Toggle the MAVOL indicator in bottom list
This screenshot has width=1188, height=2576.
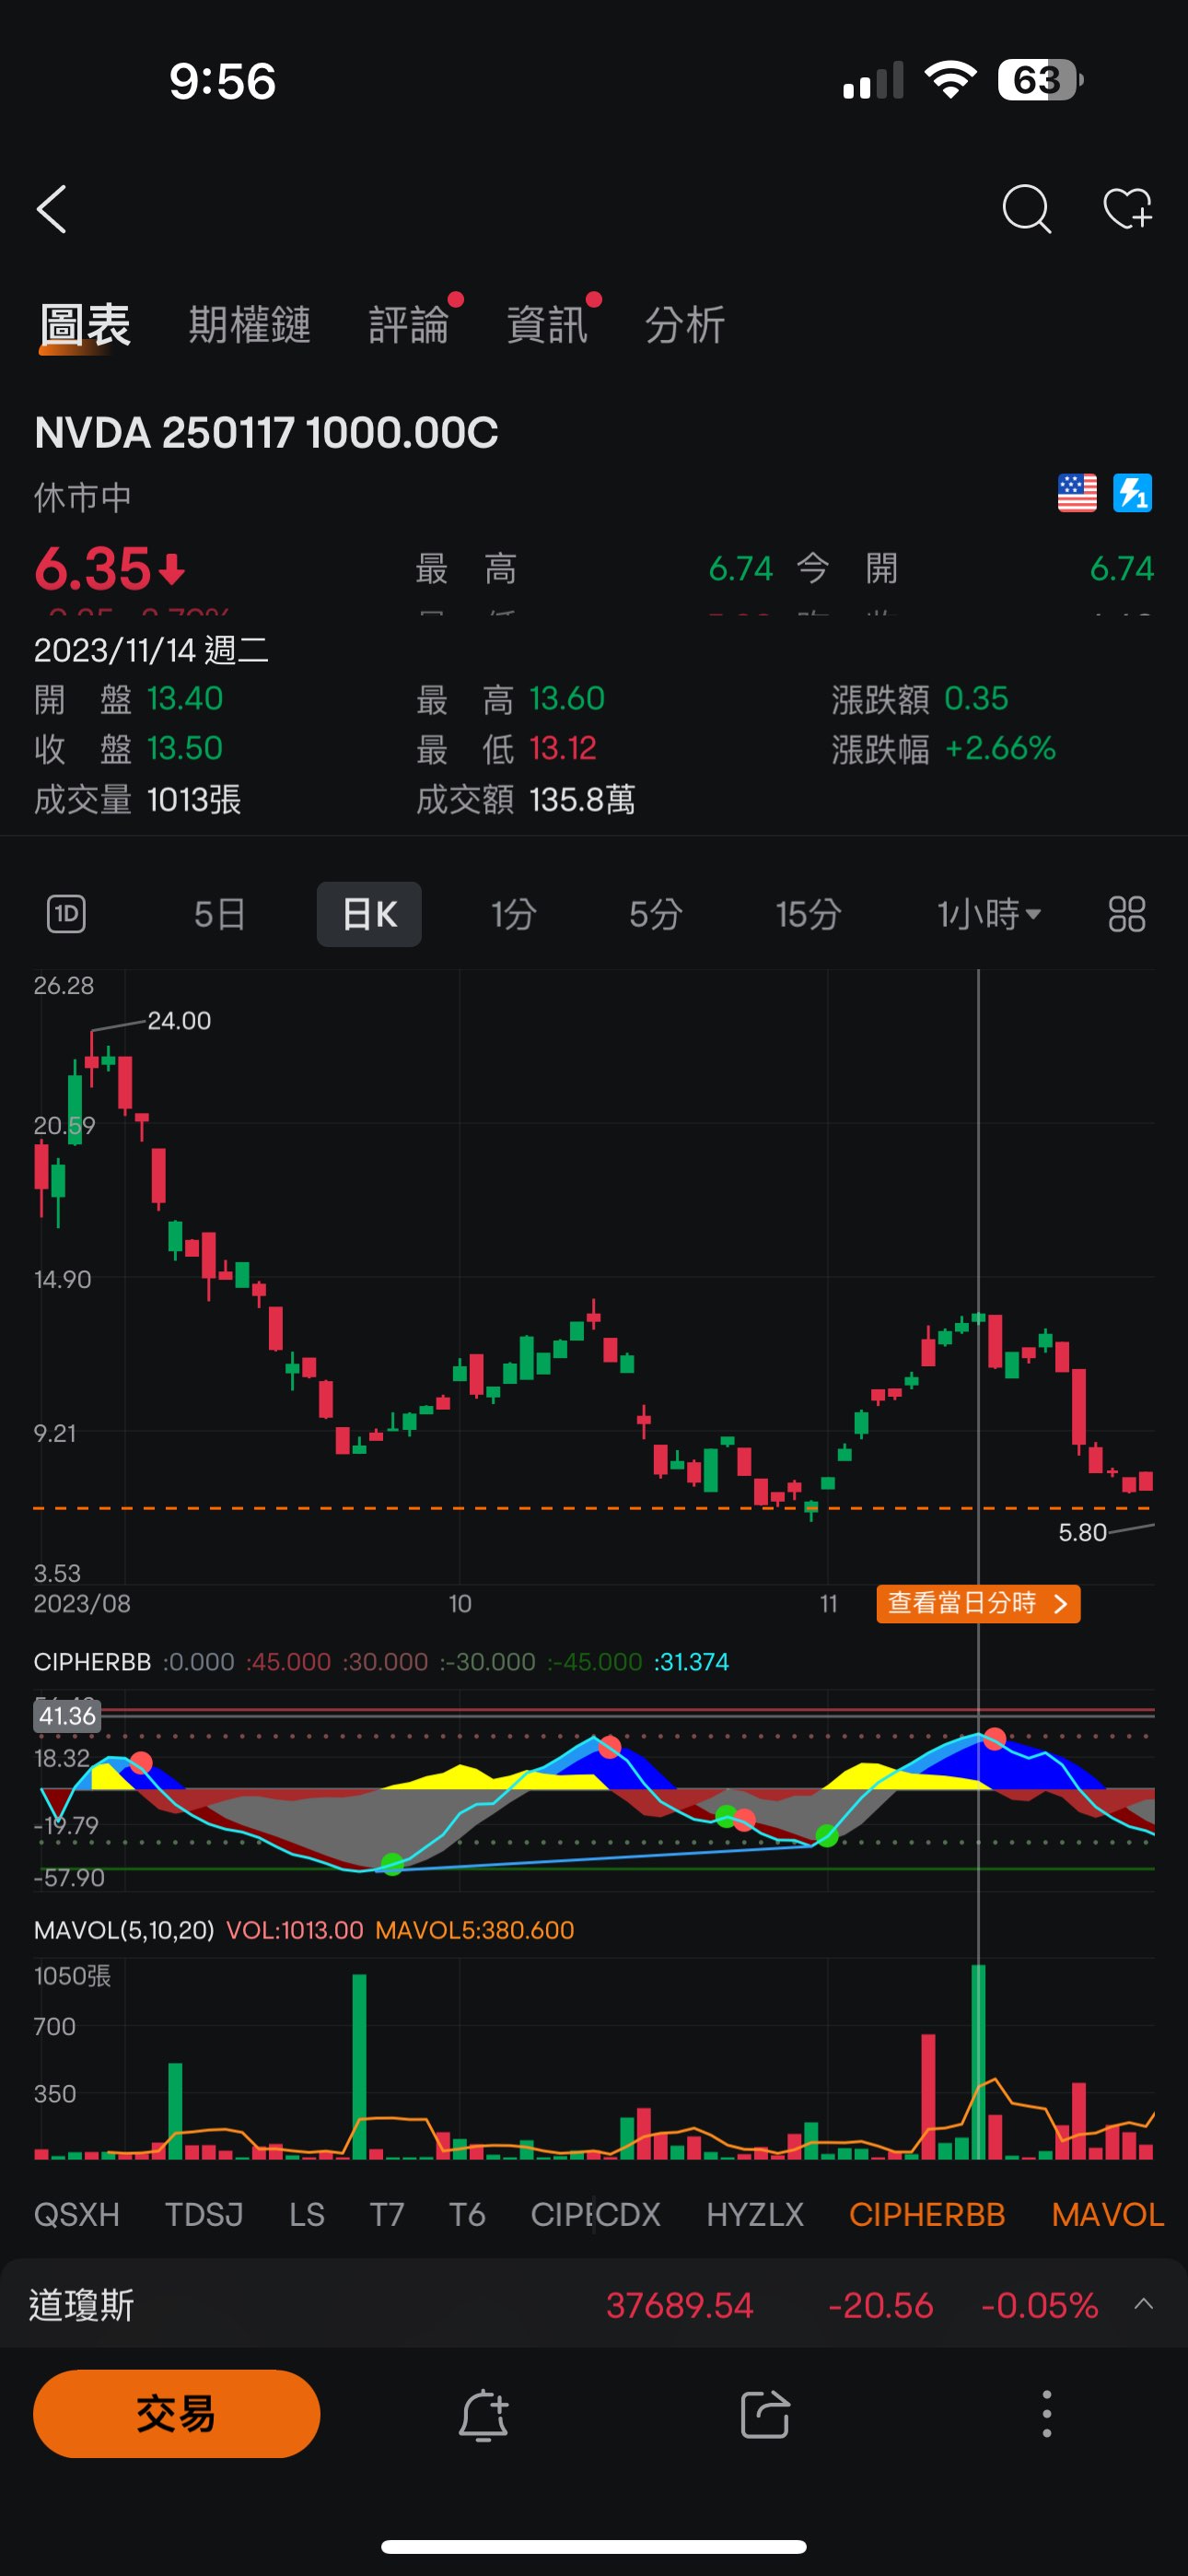[x=1108, y=2215]
